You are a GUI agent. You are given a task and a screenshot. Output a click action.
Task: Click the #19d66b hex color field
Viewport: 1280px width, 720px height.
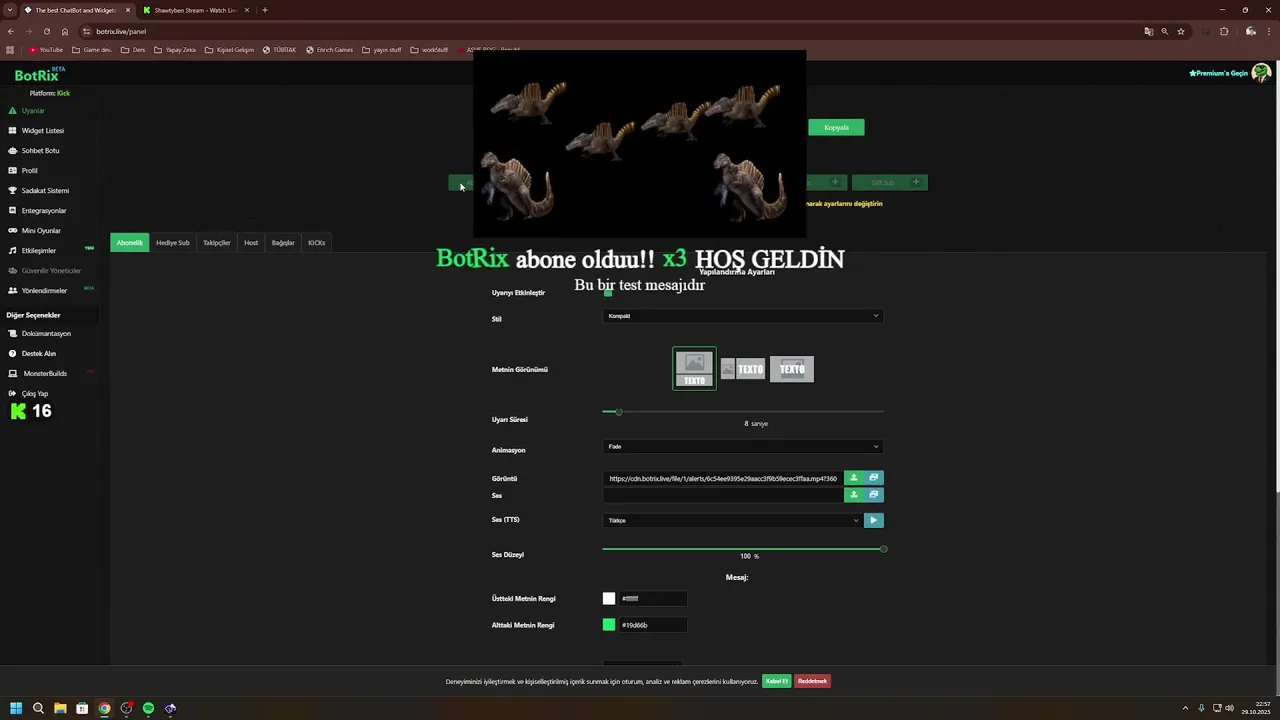click(653, 625)
